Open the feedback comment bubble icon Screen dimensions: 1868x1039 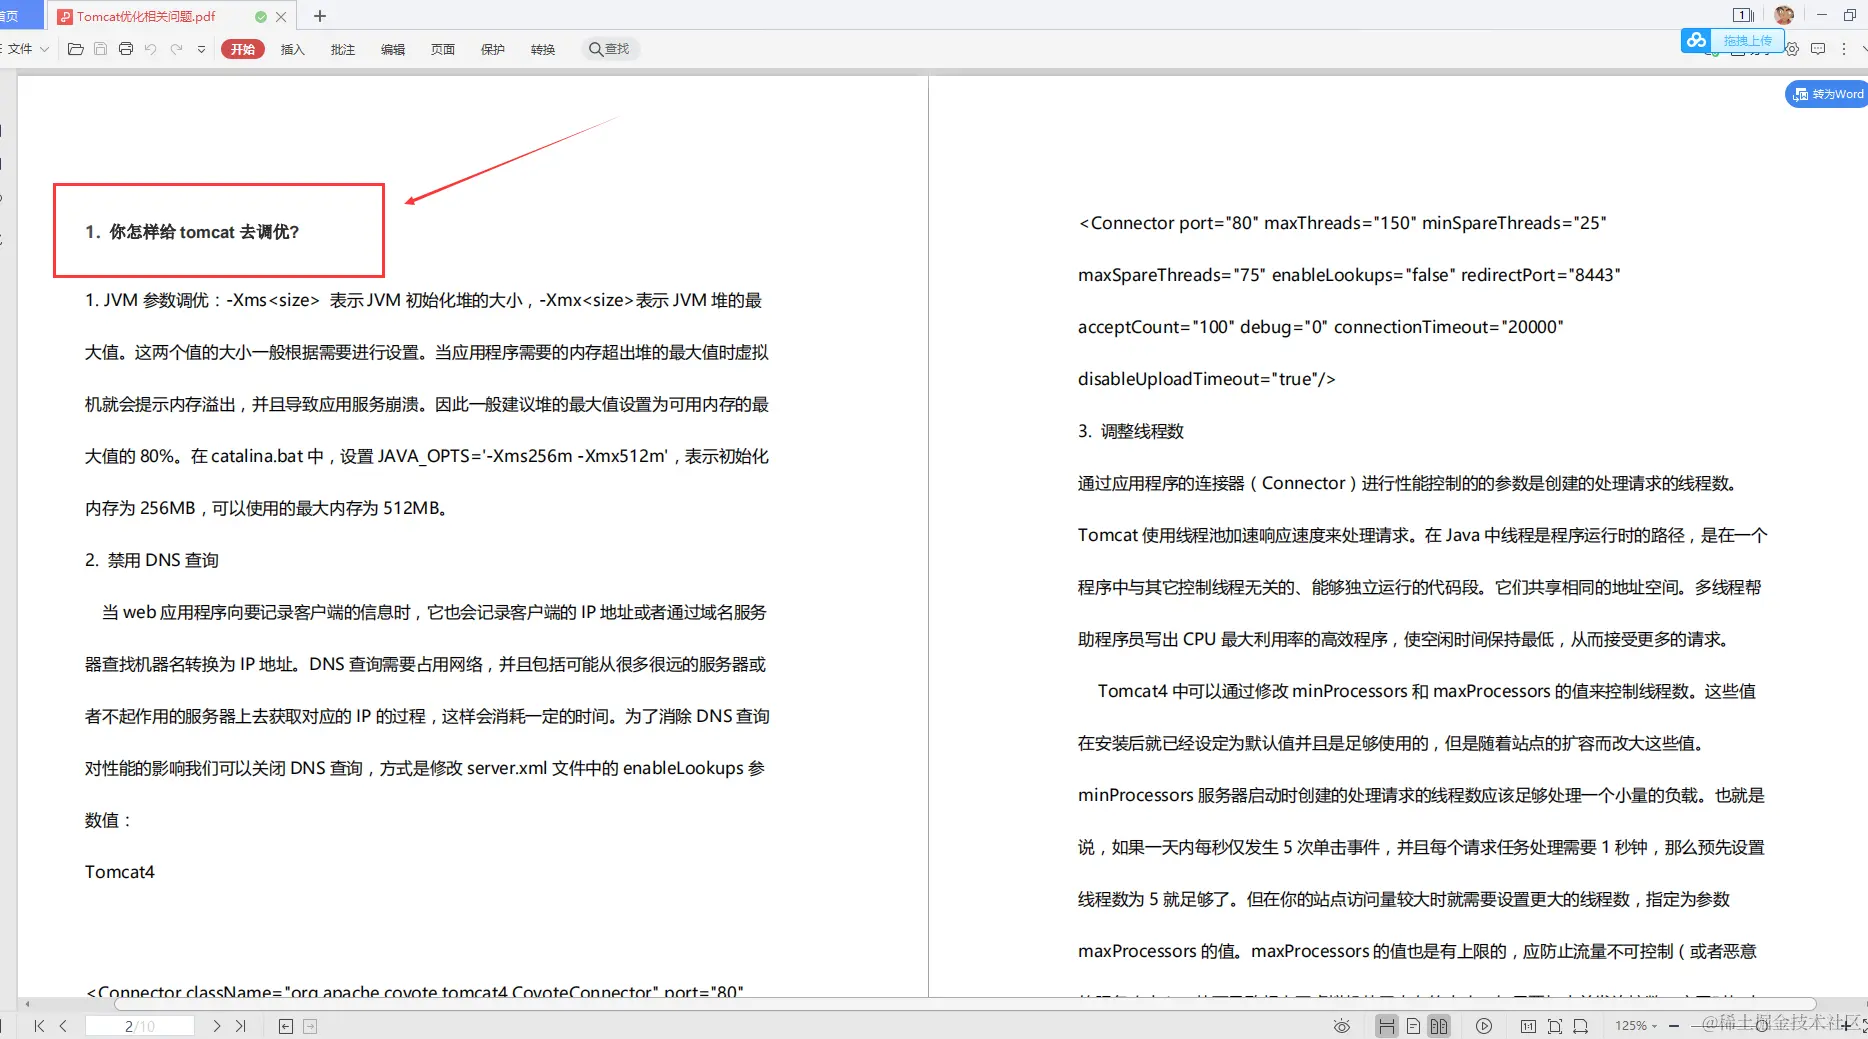point(1818,49)
